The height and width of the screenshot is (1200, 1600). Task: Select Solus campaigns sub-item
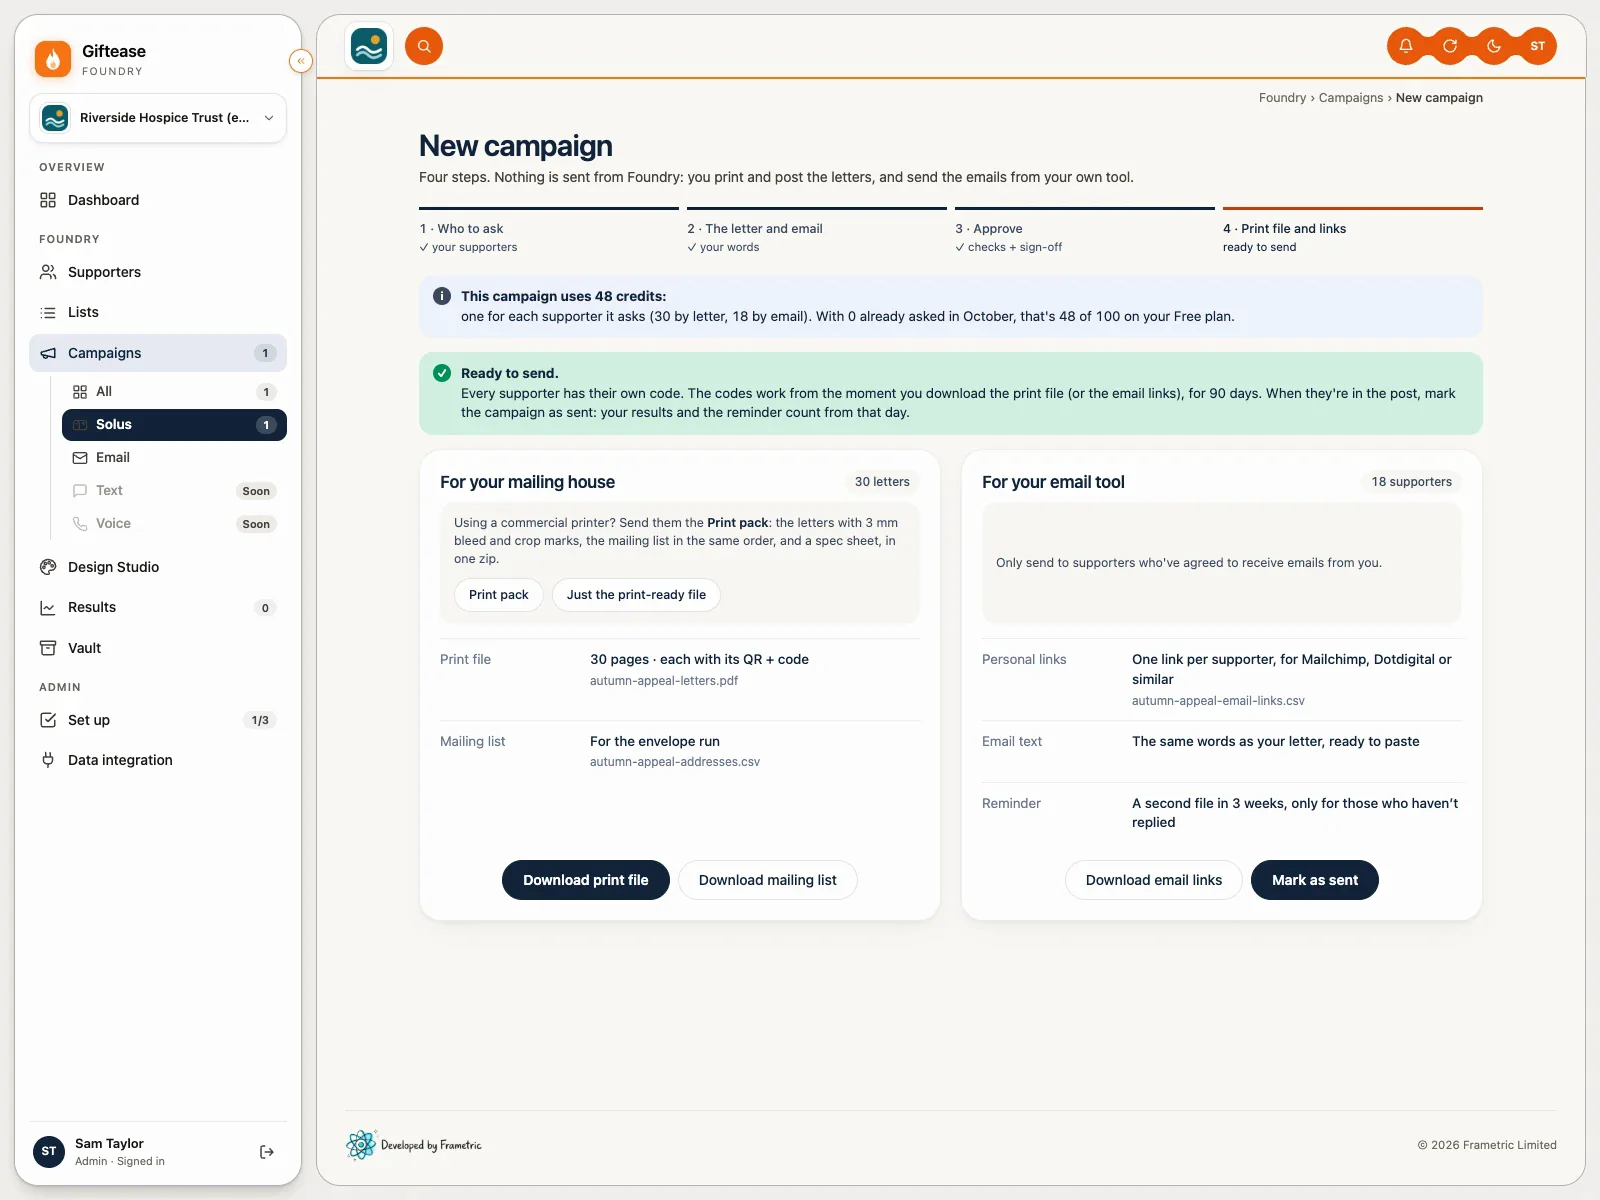click(x=174, y=425)
